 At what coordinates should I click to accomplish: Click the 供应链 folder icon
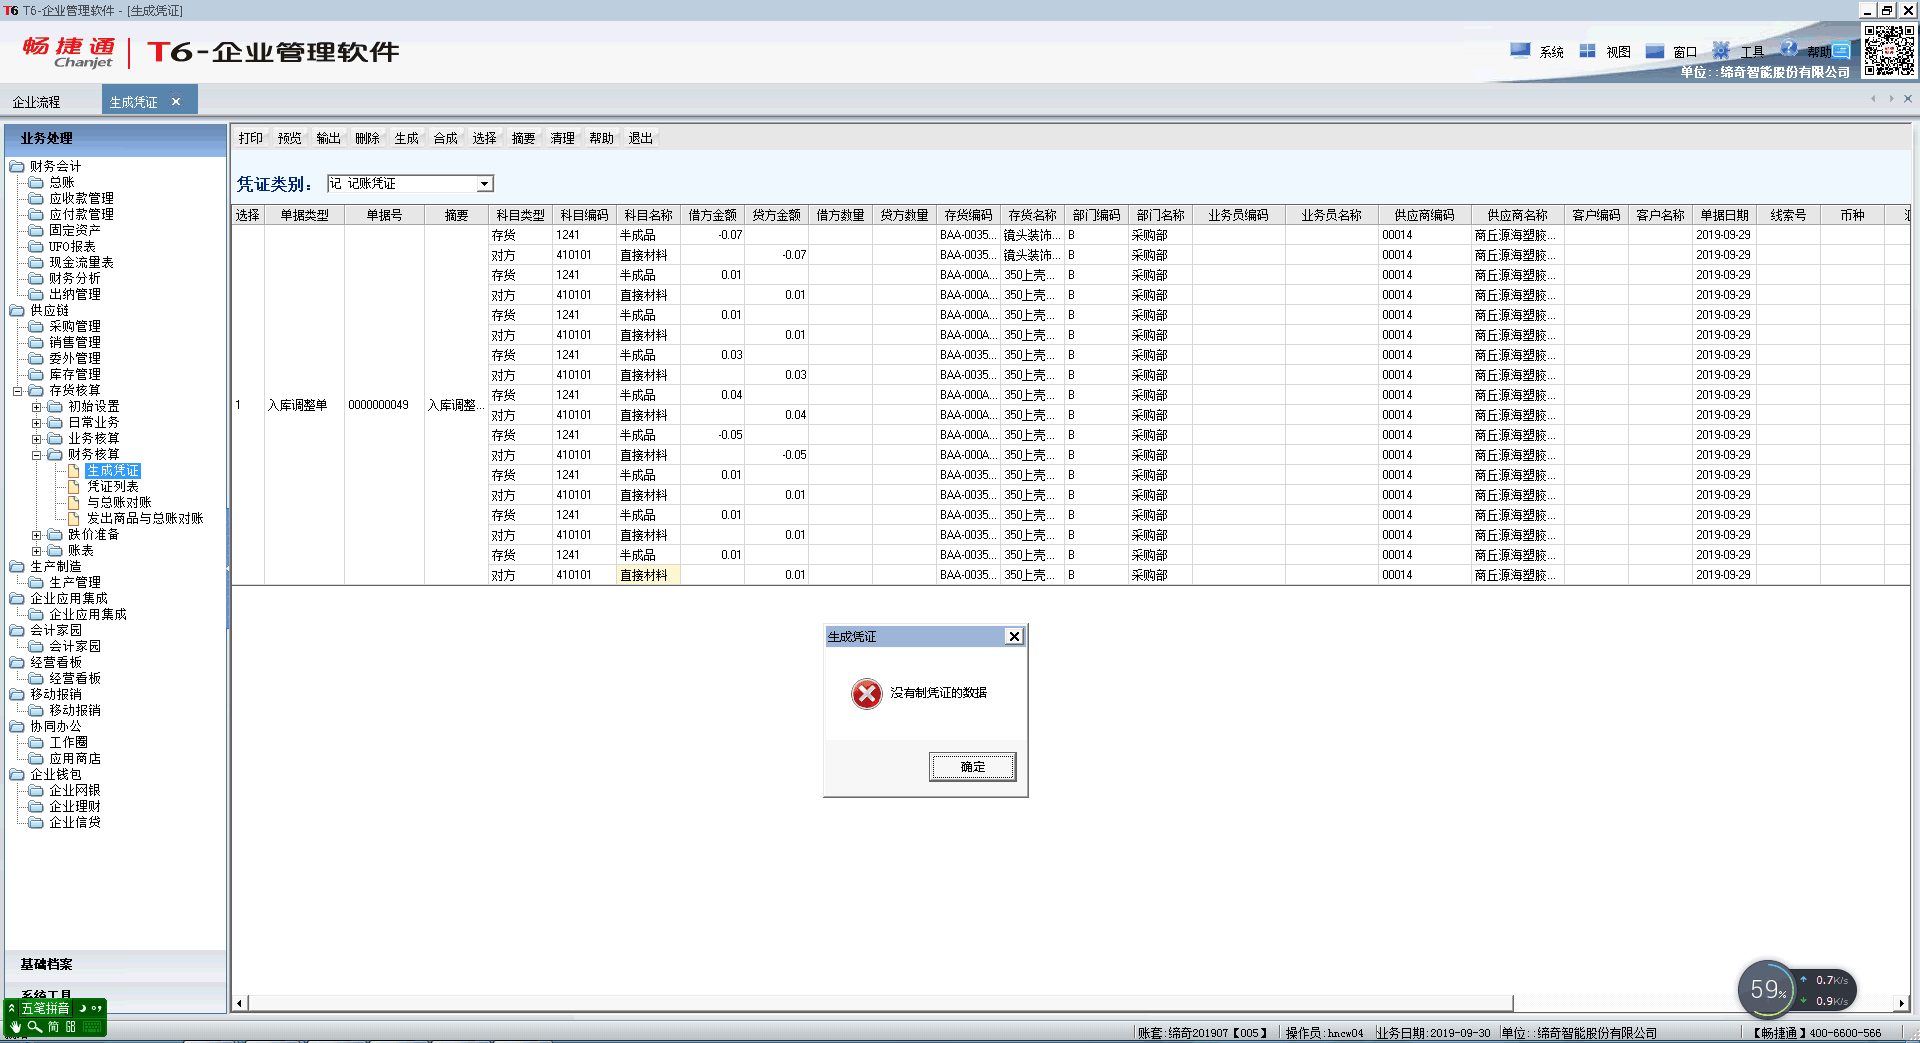[x=17, y=310]
